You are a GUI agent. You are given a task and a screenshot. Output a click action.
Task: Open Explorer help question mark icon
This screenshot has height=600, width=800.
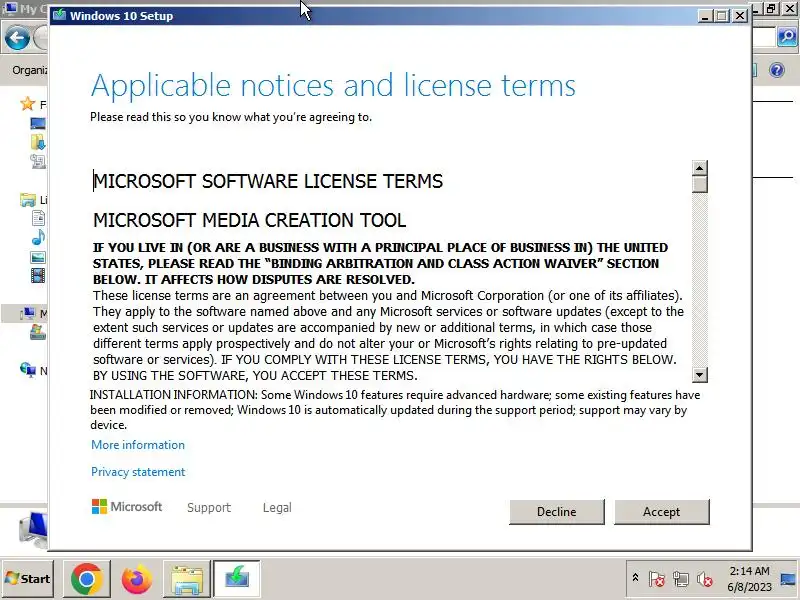tap(777, 70)
